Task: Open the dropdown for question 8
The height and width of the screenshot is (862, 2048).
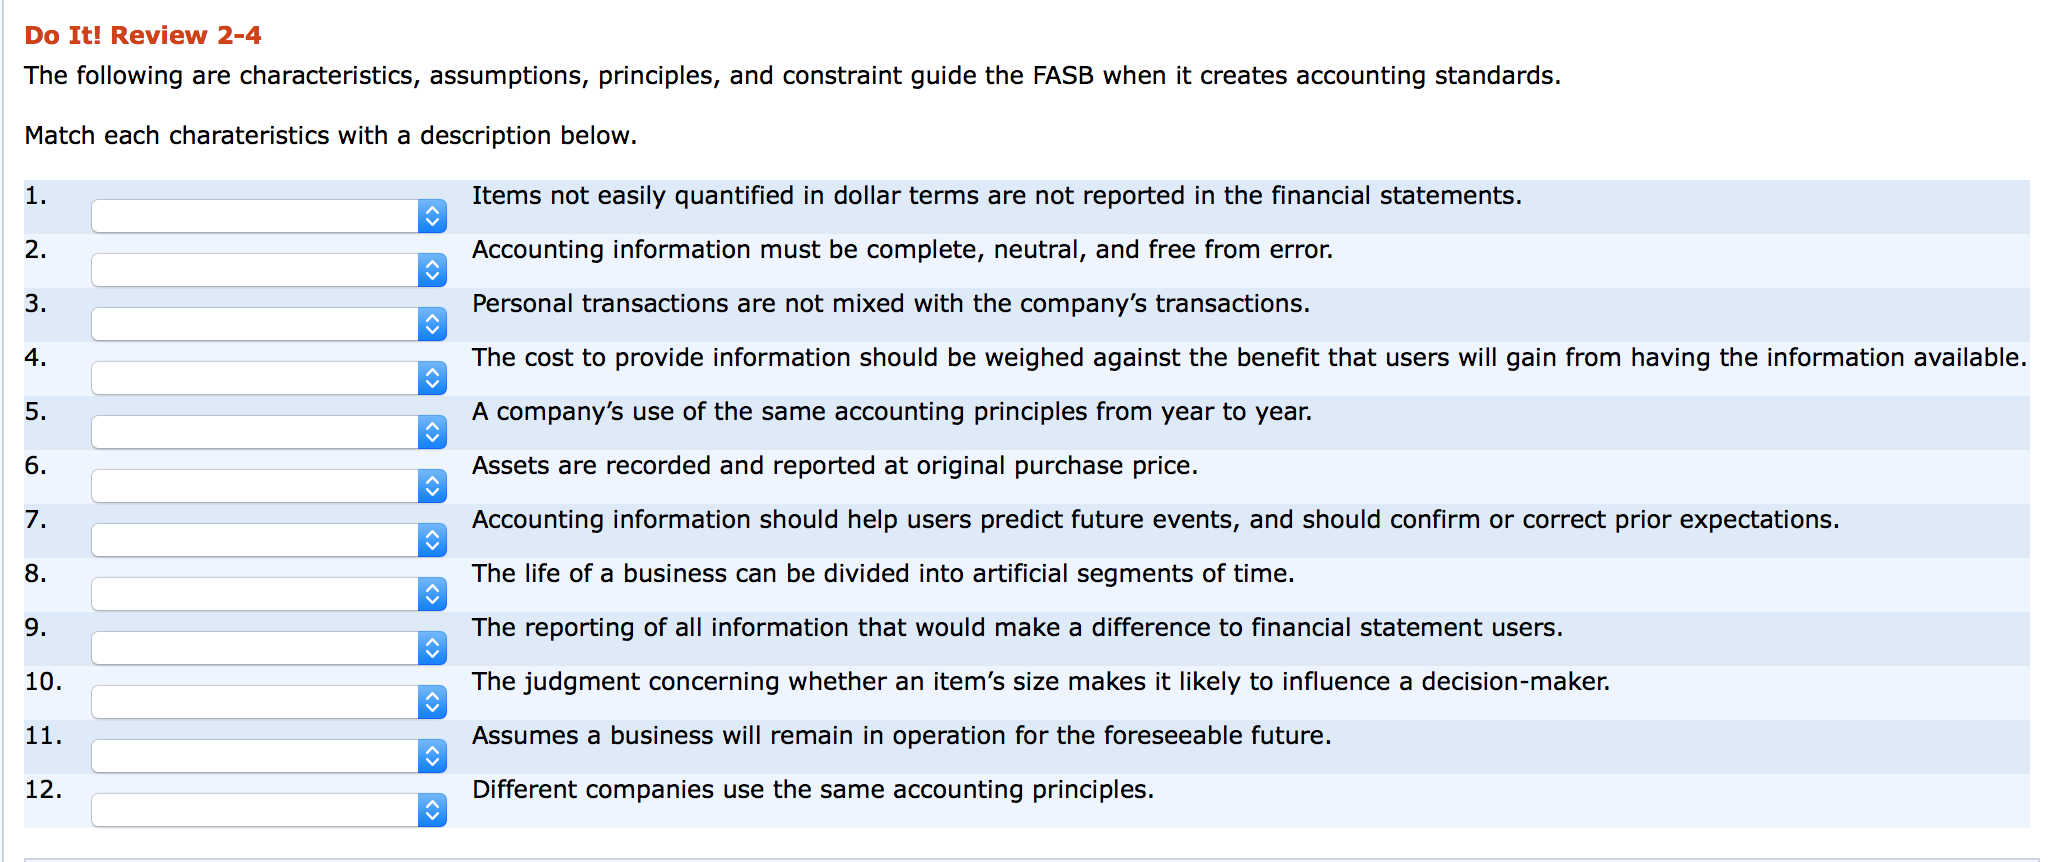Action: pos(268,594)
